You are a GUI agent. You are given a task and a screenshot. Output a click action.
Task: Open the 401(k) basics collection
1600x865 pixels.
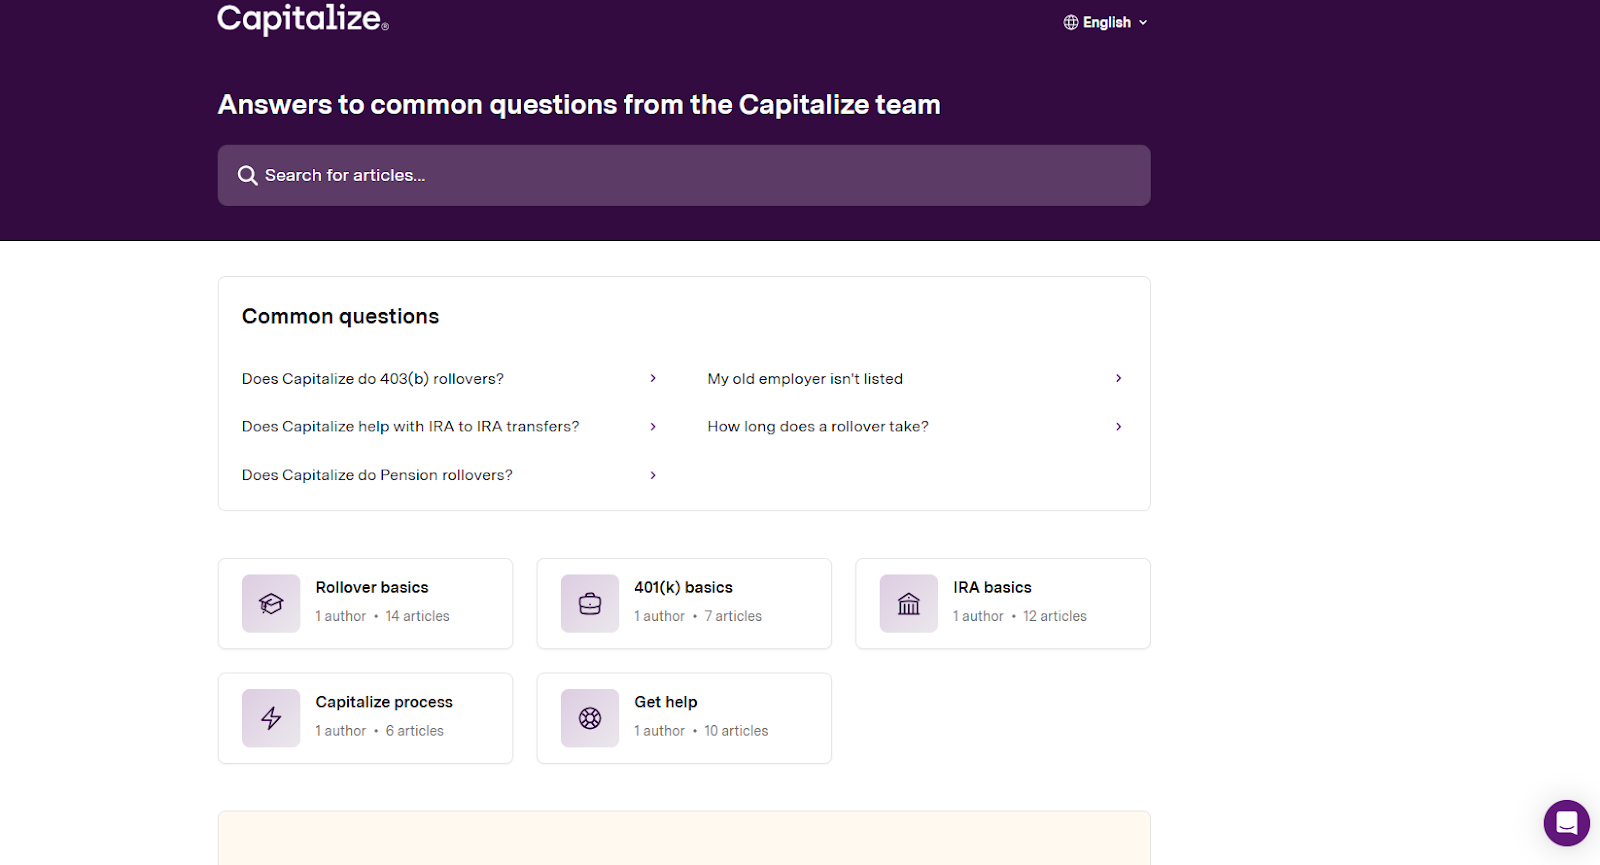click(684, 604)
